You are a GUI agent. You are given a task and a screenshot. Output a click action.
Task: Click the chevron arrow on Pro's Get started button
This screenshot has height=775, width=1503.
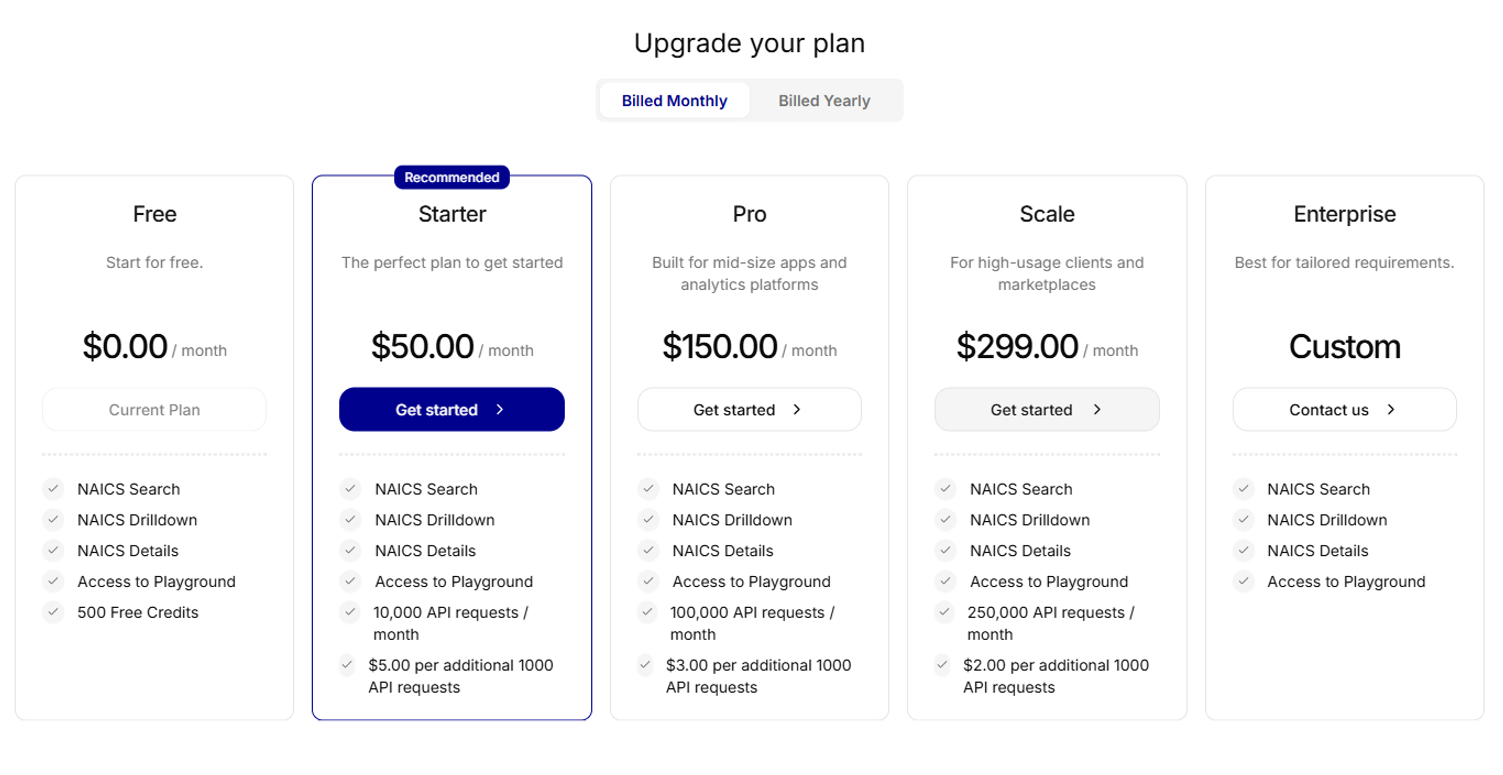pyautogui.click(x=796, y=409)
